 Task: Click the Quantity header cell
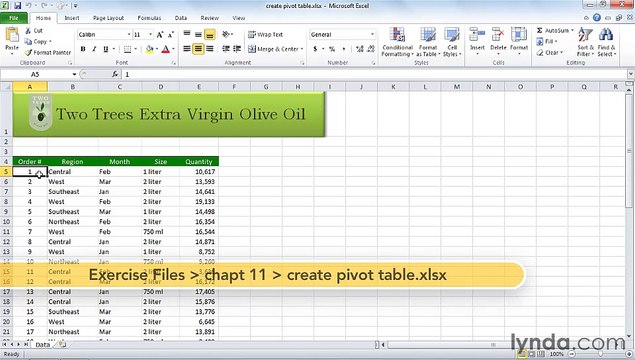[199, 162]
